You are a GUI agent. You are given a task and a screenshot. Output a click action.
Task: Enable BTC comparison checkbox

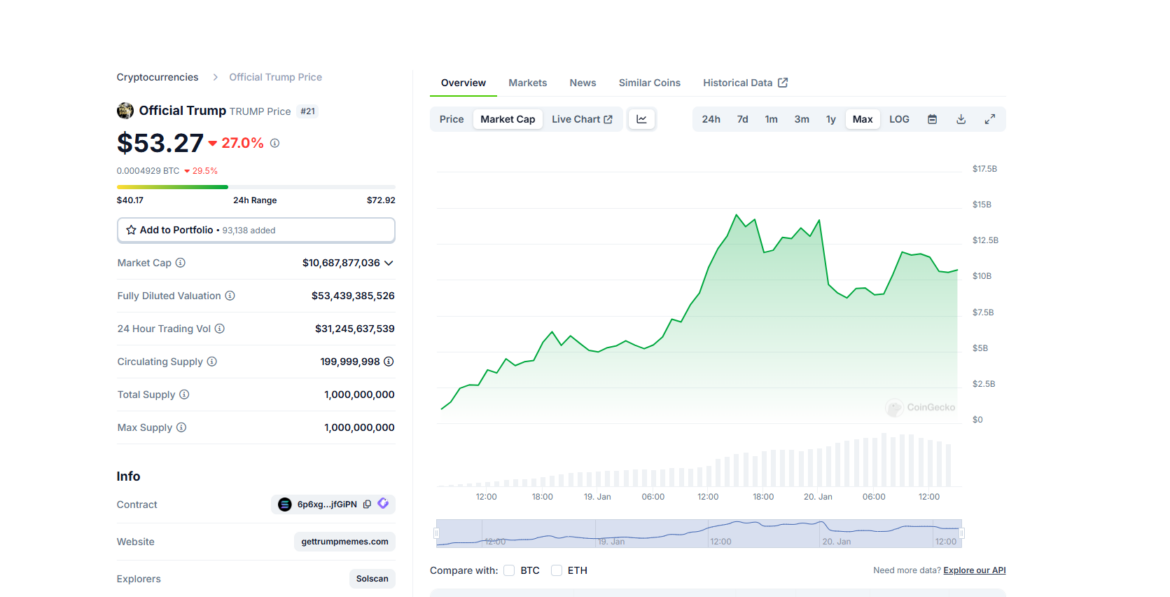click(x=509, y=571)
